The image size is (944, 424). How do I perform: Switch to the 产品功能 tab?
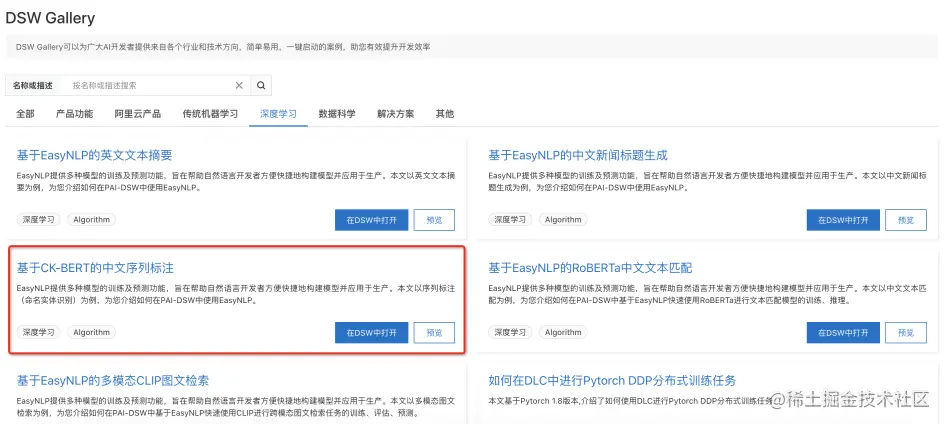click(x=75, y=114)
